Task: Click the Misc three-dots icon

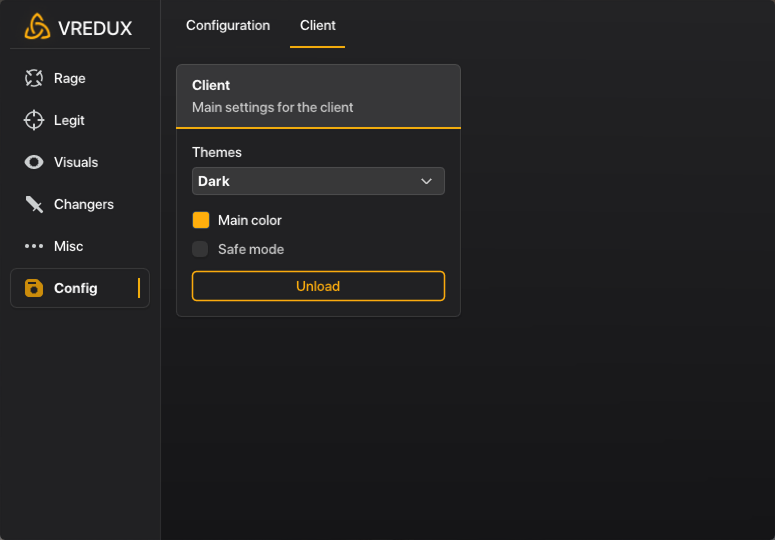Action: click(x=34, y=246)
